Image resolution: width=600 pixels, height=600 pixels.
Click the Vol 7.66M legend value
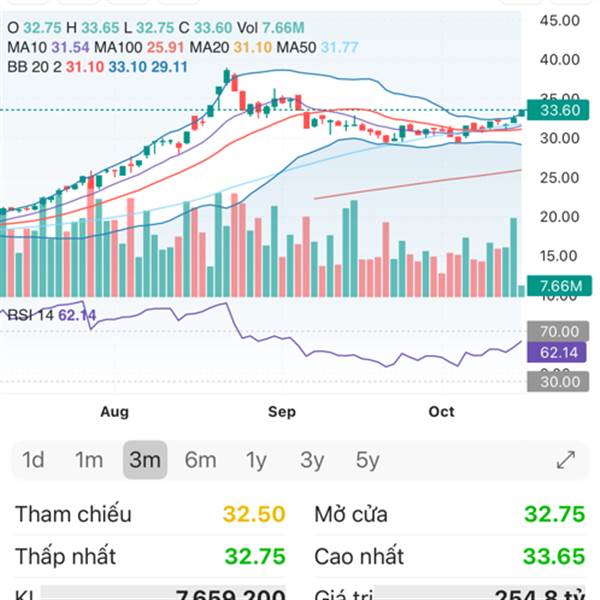pos(271,28)
